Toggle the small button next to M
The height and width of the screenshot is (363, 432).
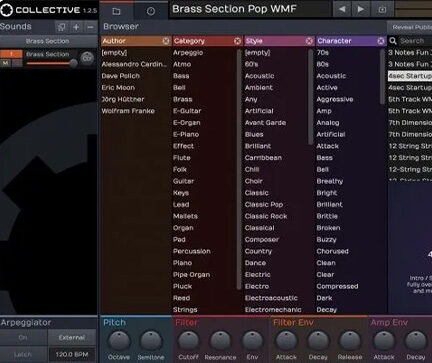click(x=17, y=63)
